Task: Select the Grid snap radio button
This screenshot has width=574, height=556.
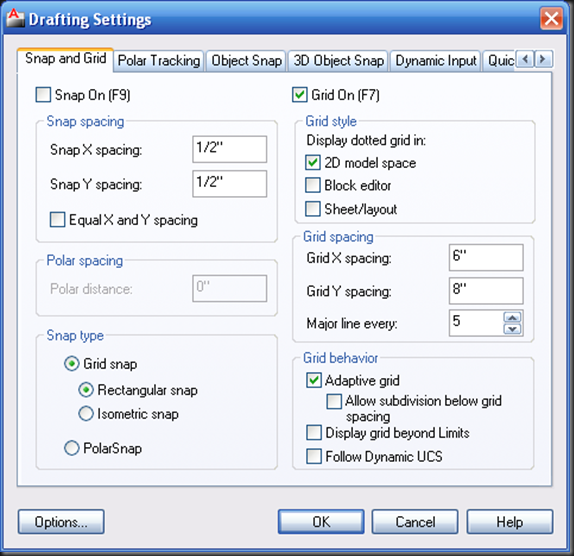Action: 72,364
